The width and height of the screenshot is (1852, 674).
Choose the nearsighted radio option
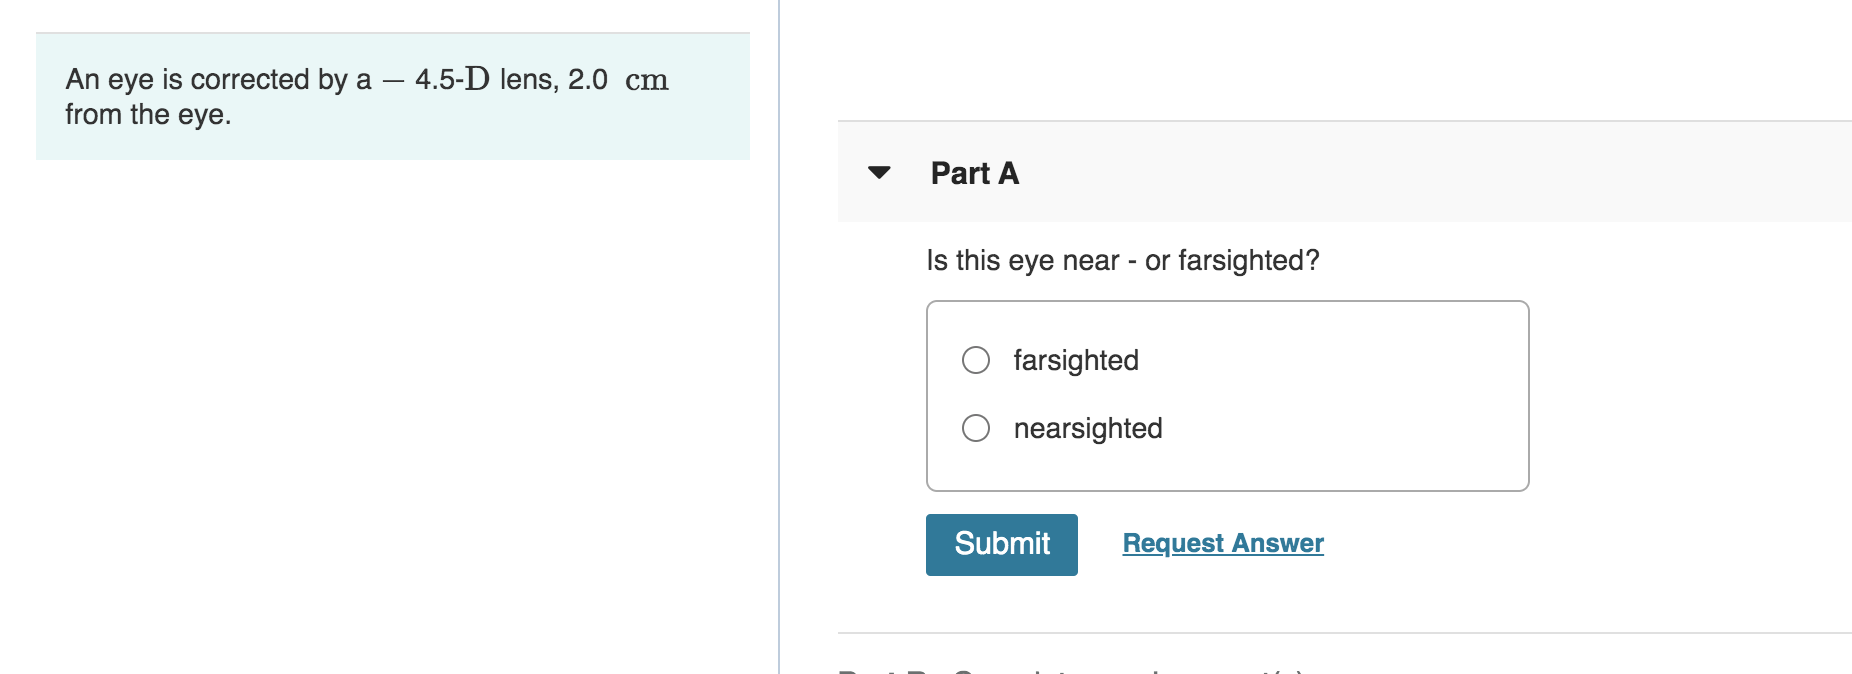[x=976, y=428]
